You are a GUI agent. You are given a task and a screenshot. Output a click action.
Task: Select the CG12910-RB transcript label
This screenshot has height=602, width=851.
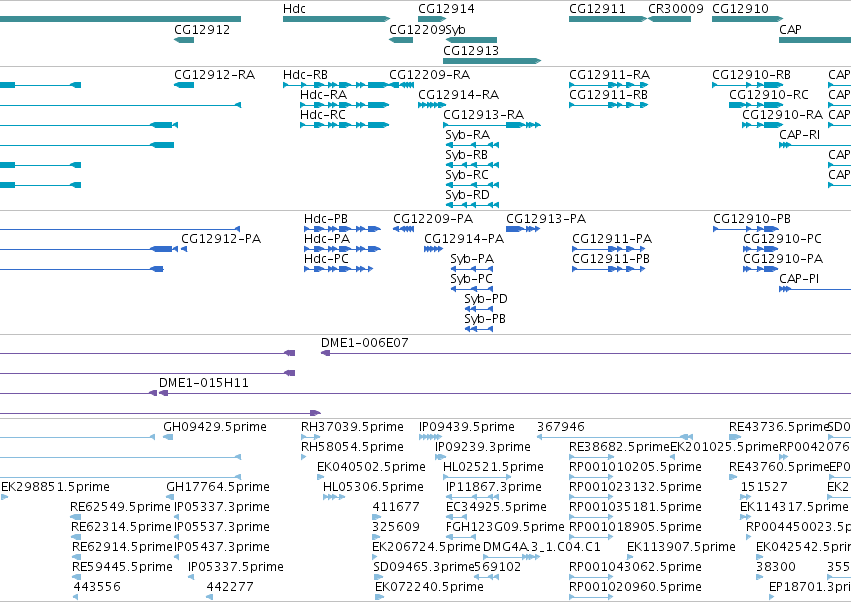[752, 75]
